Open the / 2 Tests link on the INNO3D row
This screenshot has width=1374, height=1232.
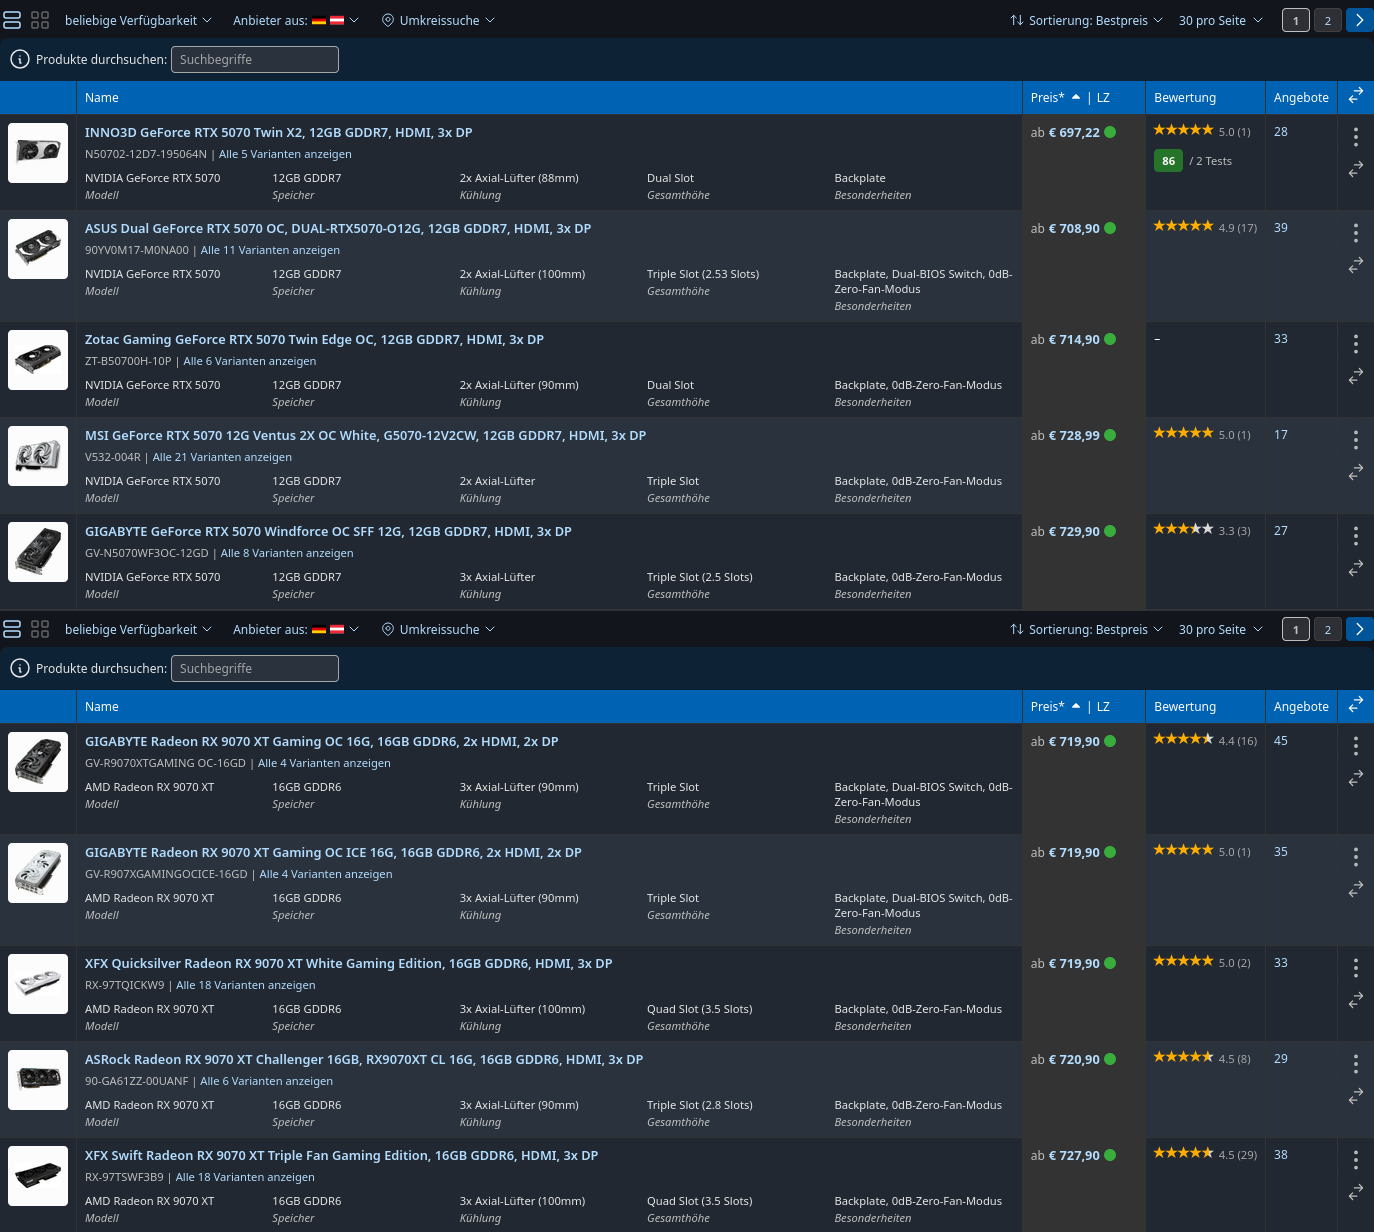1210,161
